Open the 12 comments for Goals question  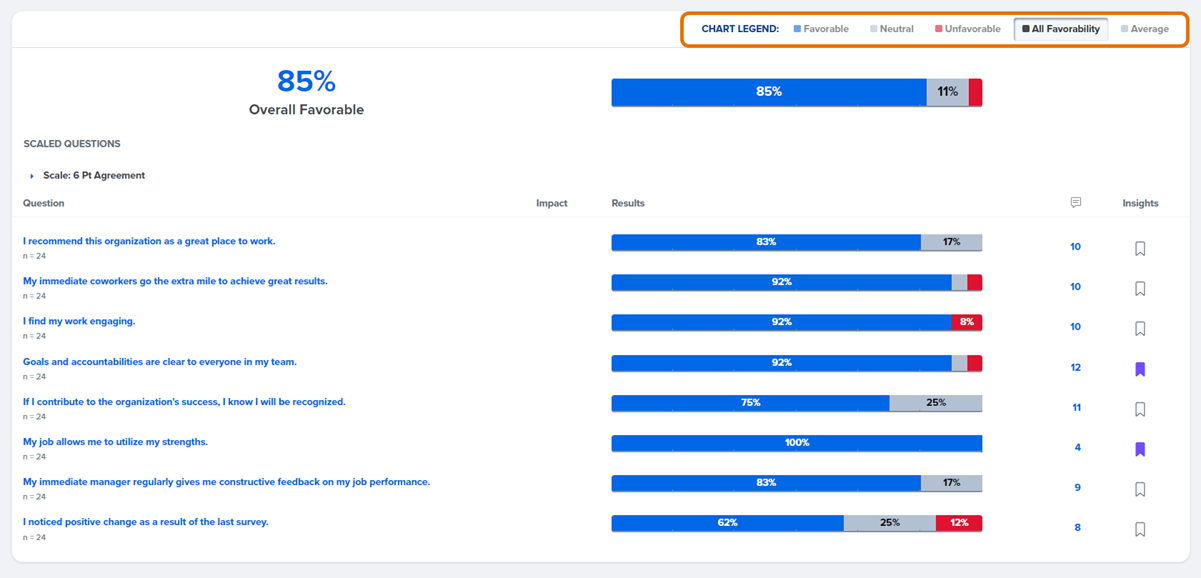(1076, 368)
